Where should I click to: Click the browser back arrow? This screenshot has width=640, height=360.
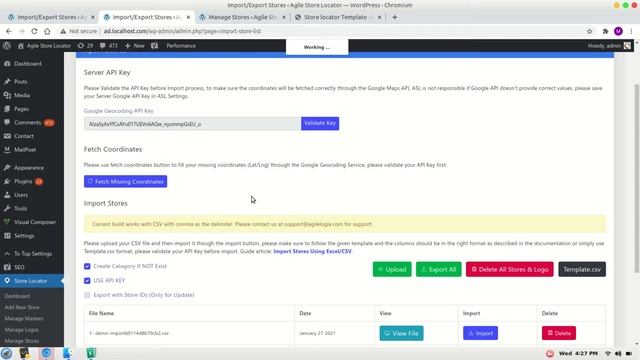(x=9, y=31)
